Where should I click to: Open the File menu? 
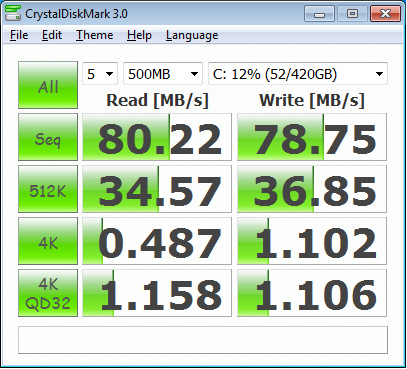click(x=19, y=35)
